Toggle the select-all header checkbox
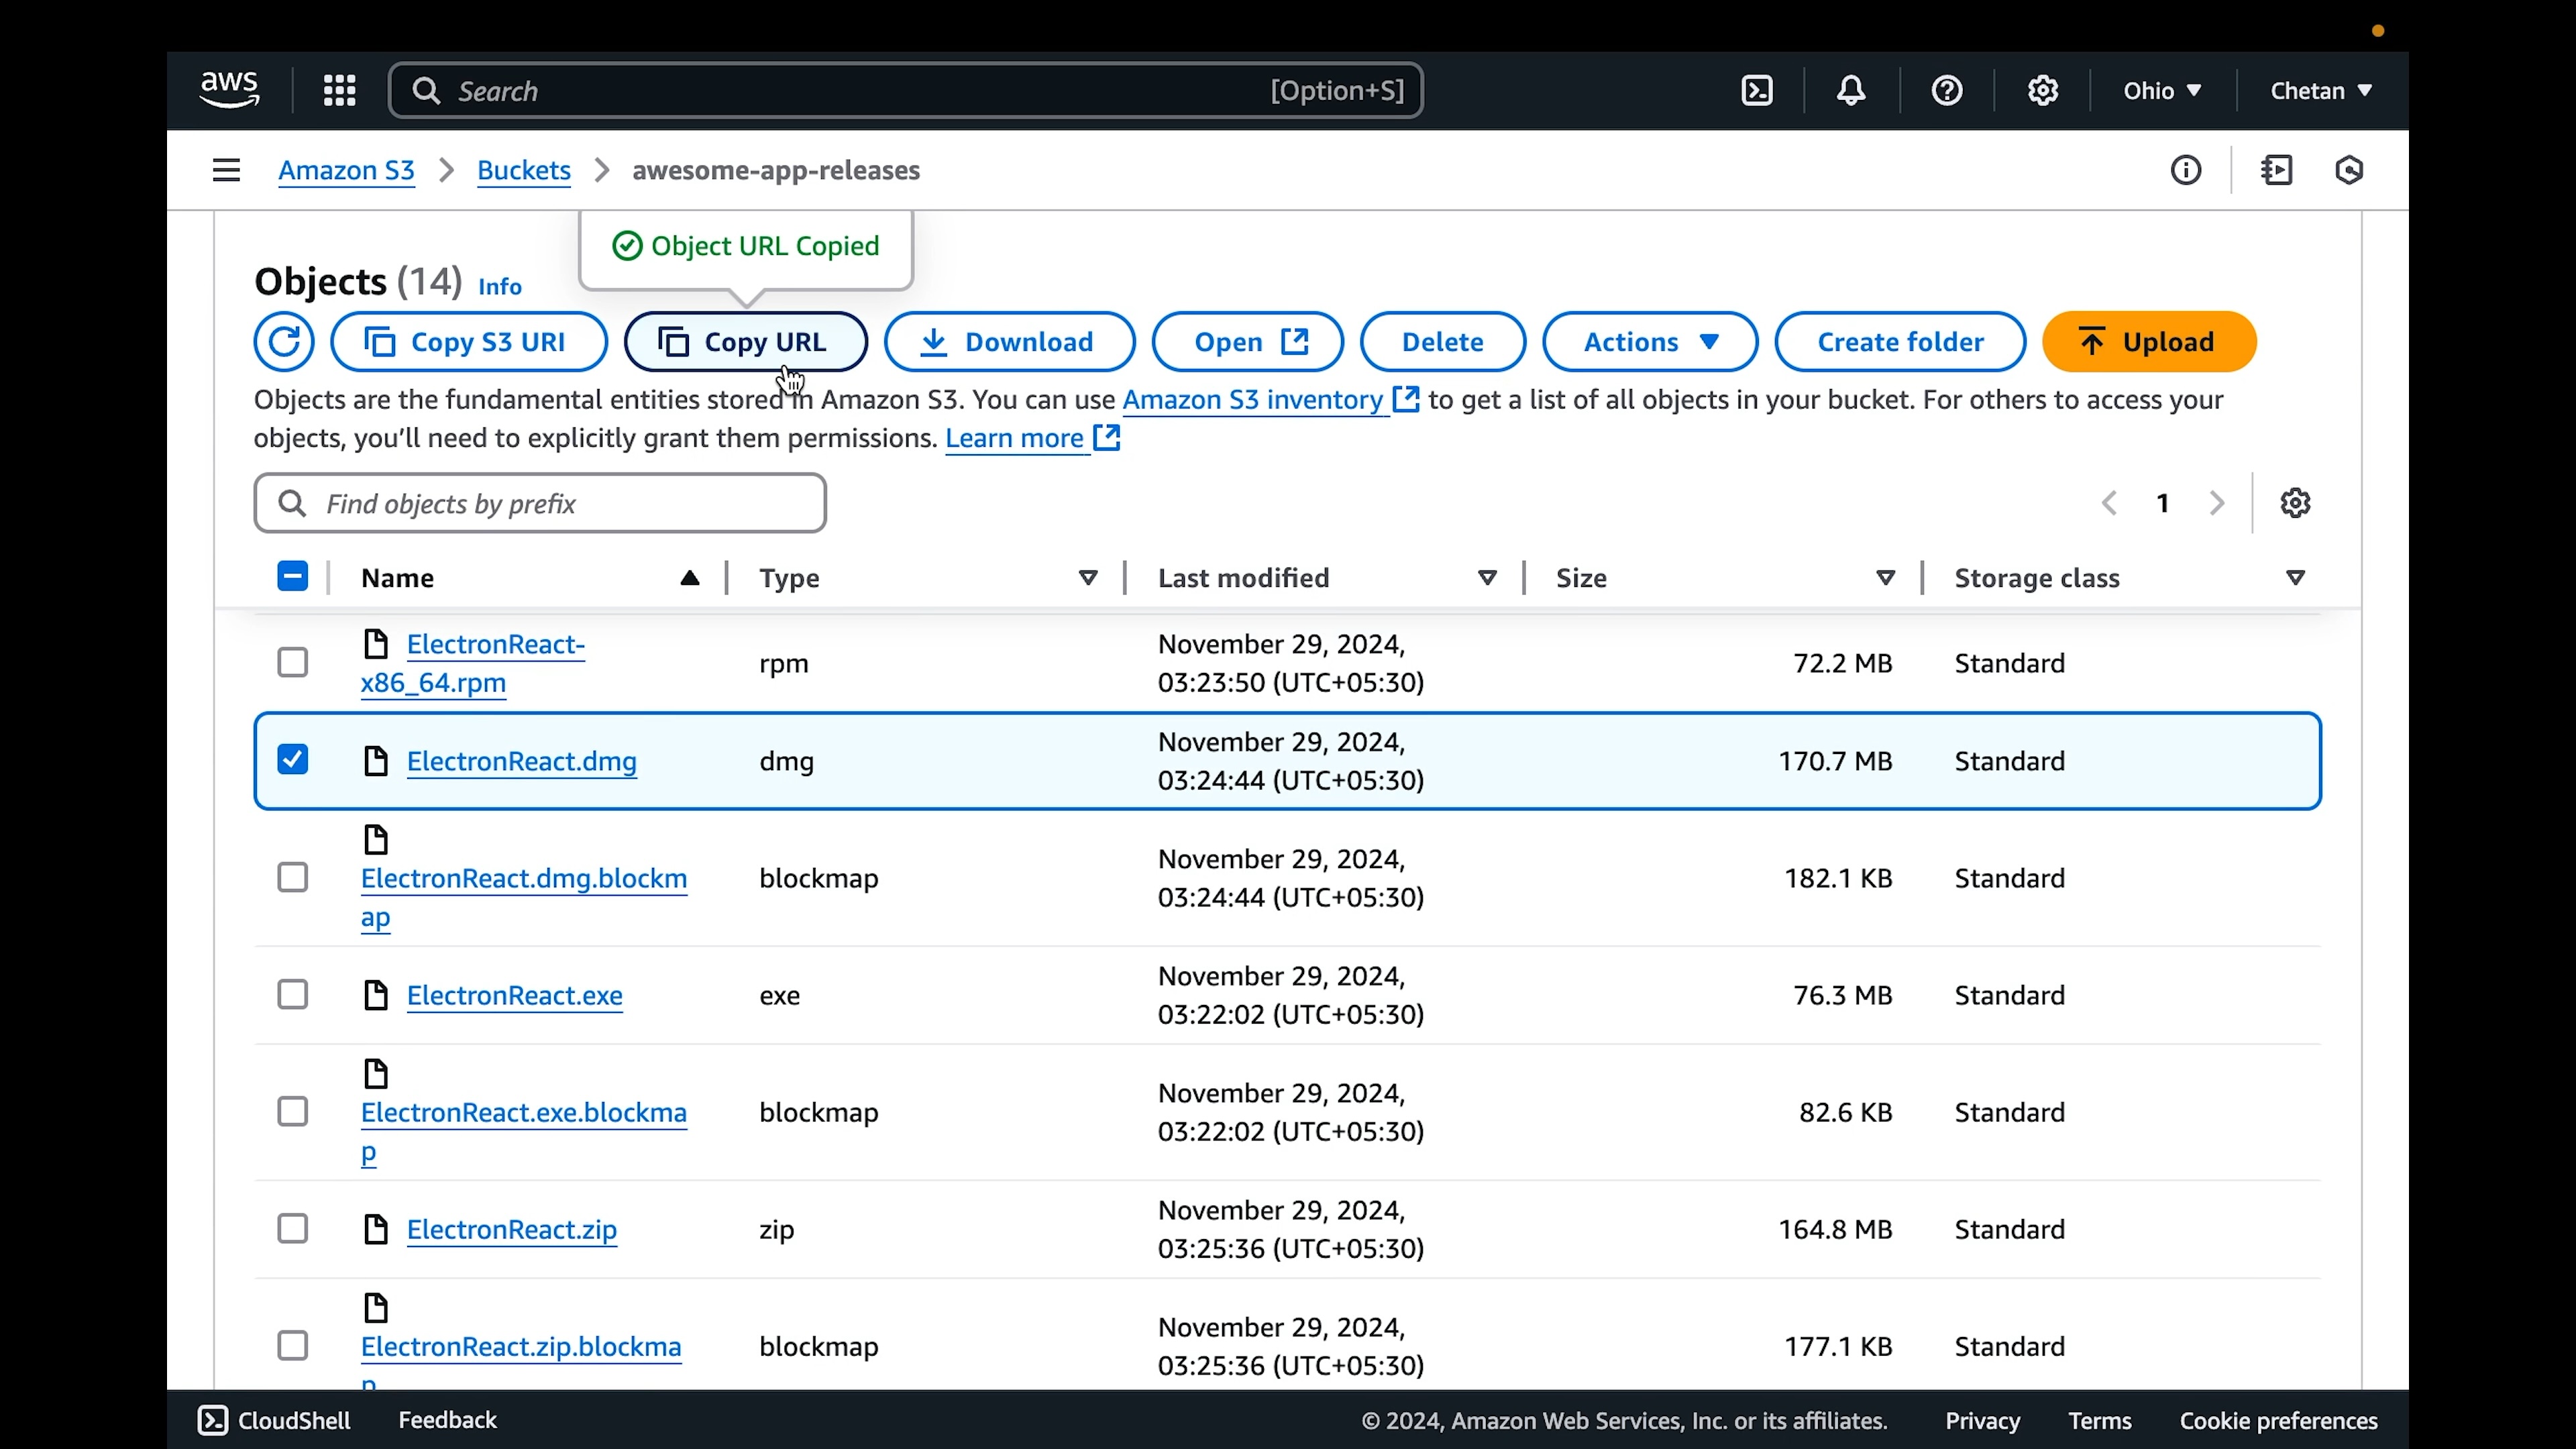The height and width of the screenshot is (1449, 2576). (x=293, y=577)
